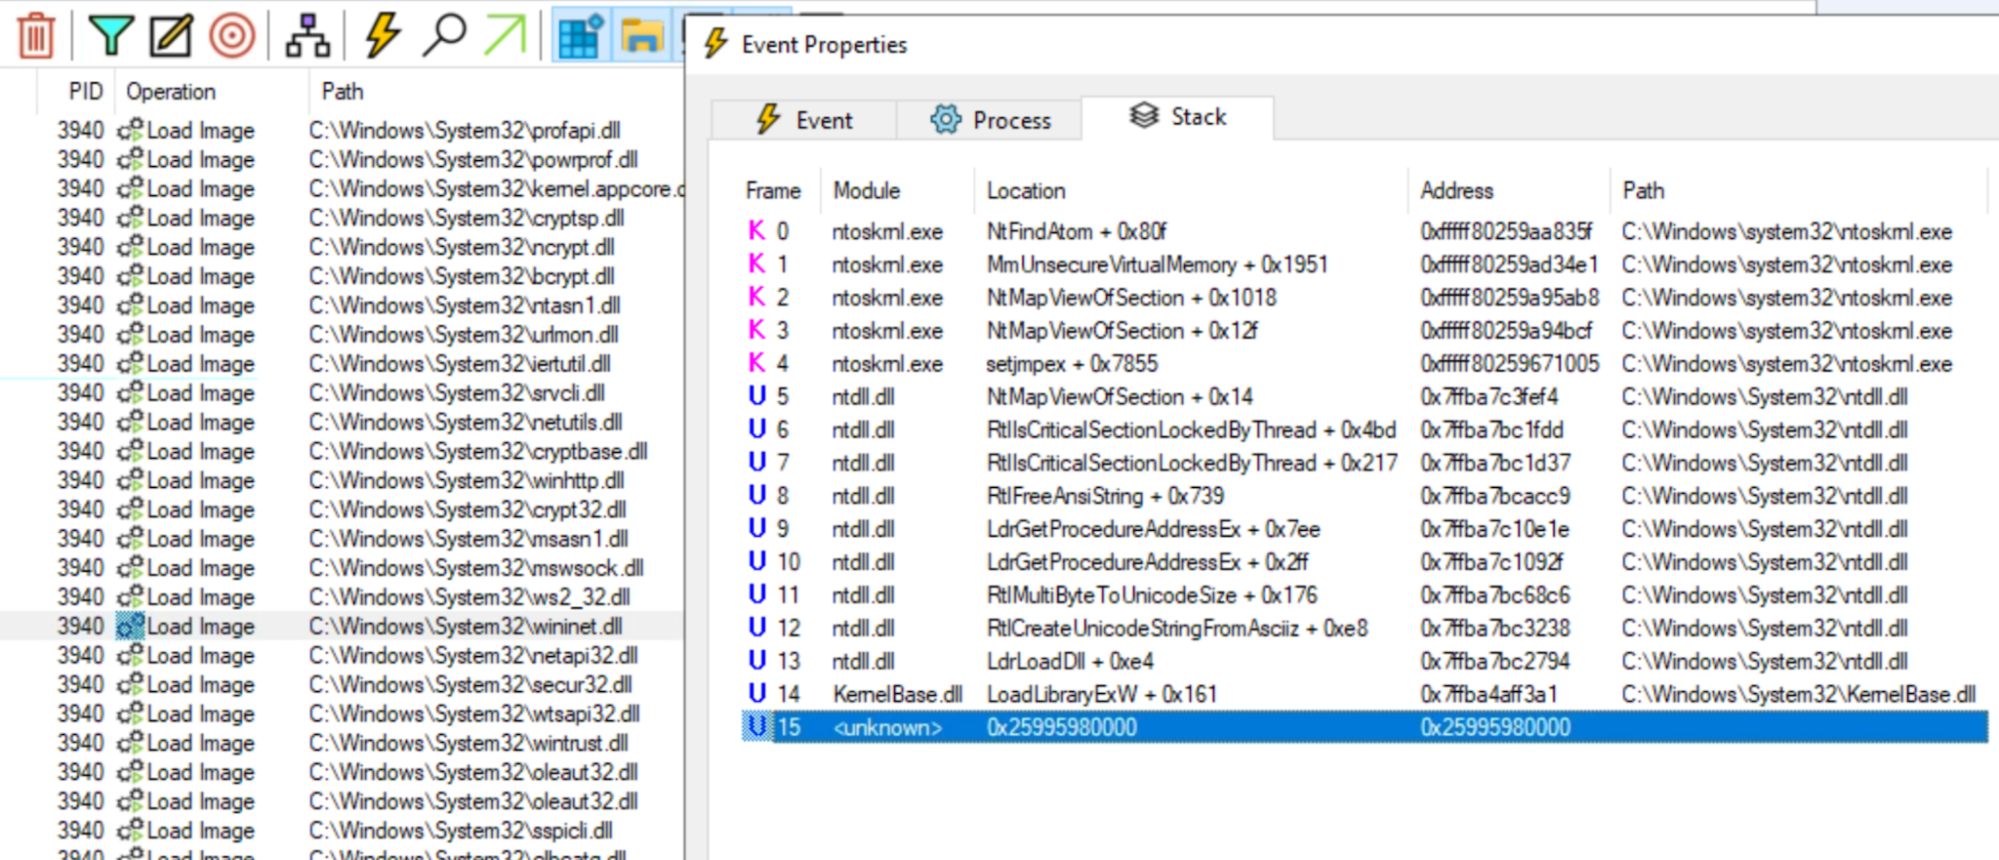Open Find with the magnifier icon
The width and height of the screenshot is (1999, 860).
[444, 36]
